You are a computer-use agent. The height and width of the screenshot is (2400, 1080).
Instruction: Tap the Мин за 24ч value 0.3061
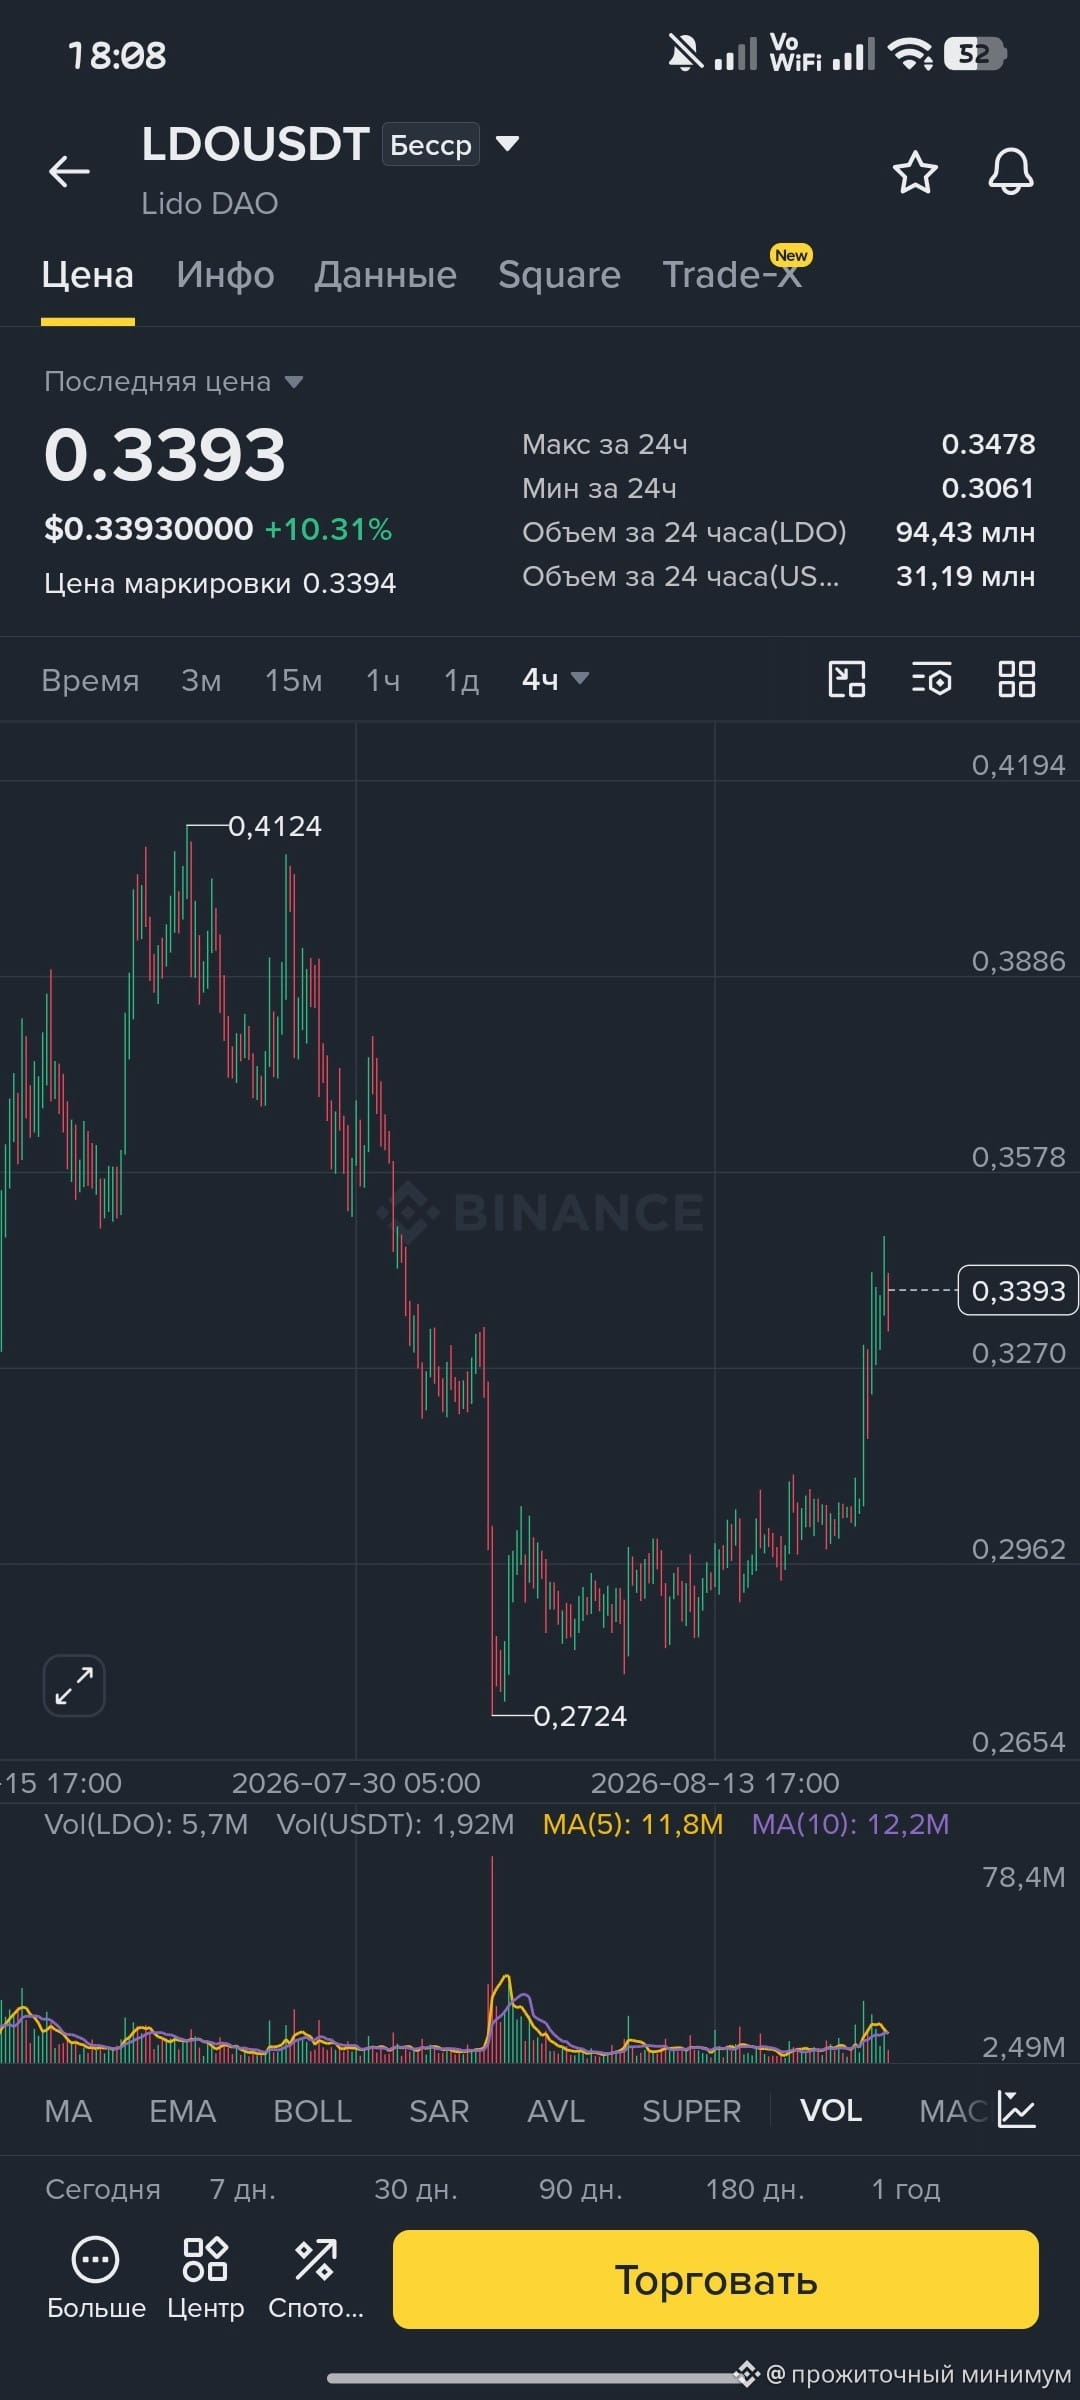pyautogui.click(x=988, y=488)
